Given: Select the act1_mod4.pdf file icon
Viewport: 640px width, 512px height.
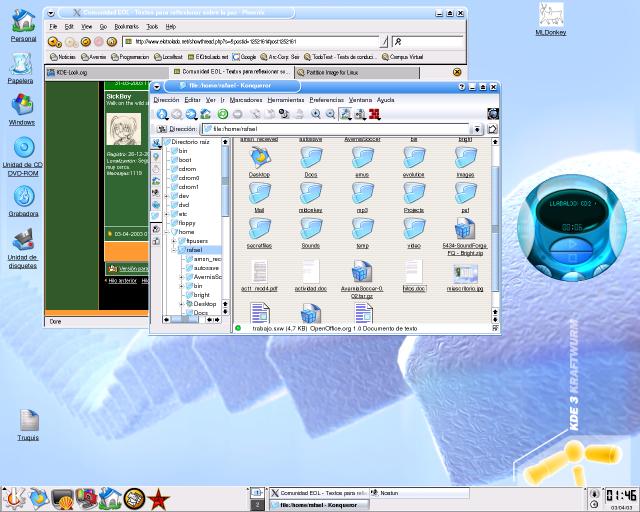Looking at the screenshot, I should (259, 271).
